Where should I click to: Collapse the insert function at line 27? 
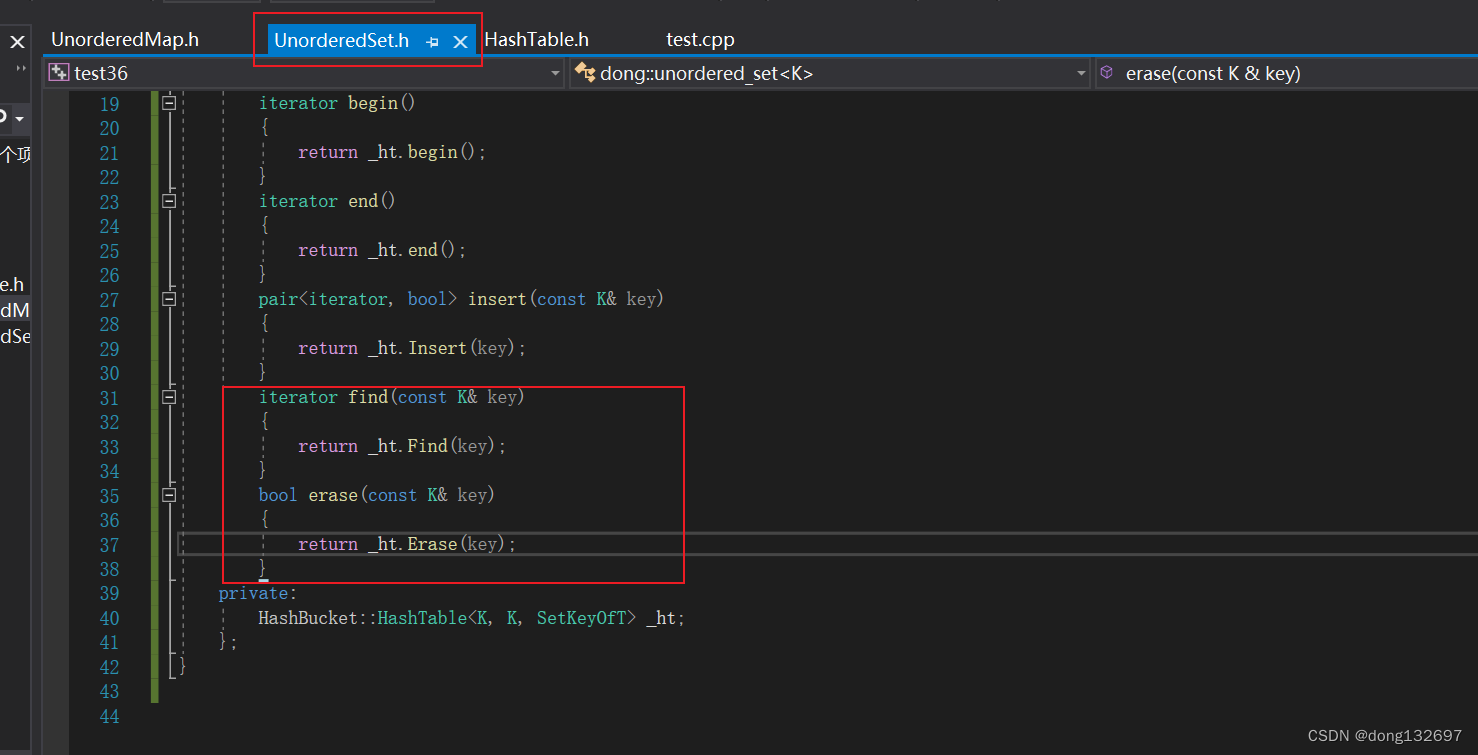coord(169,299)
